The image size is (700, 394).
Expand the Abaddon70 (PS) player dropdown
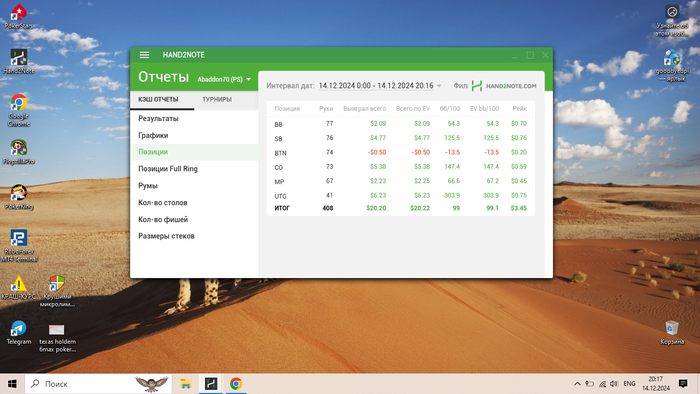point(224,79)
